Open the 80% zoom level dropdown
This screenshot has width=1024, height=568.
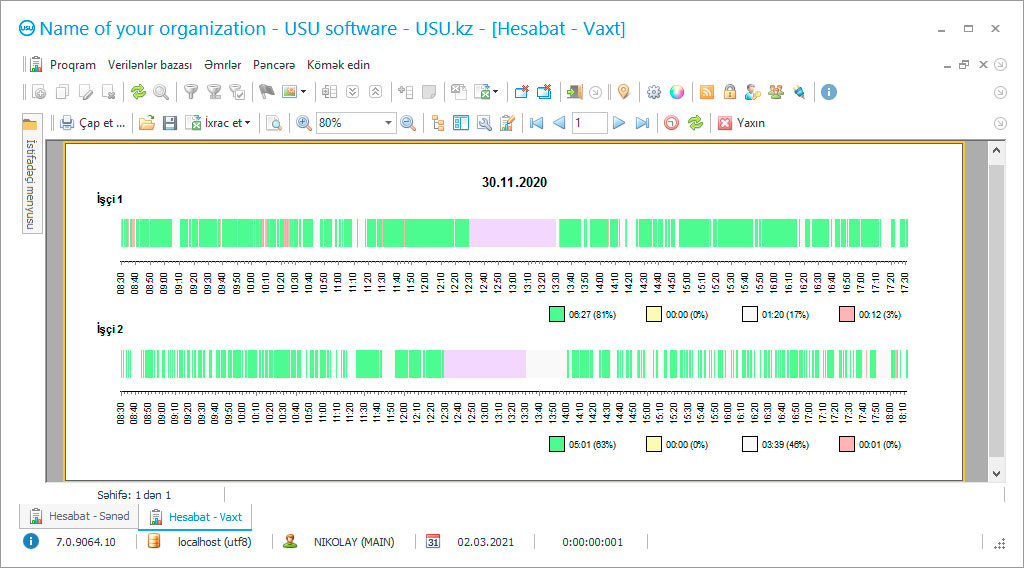coord(388,123)
